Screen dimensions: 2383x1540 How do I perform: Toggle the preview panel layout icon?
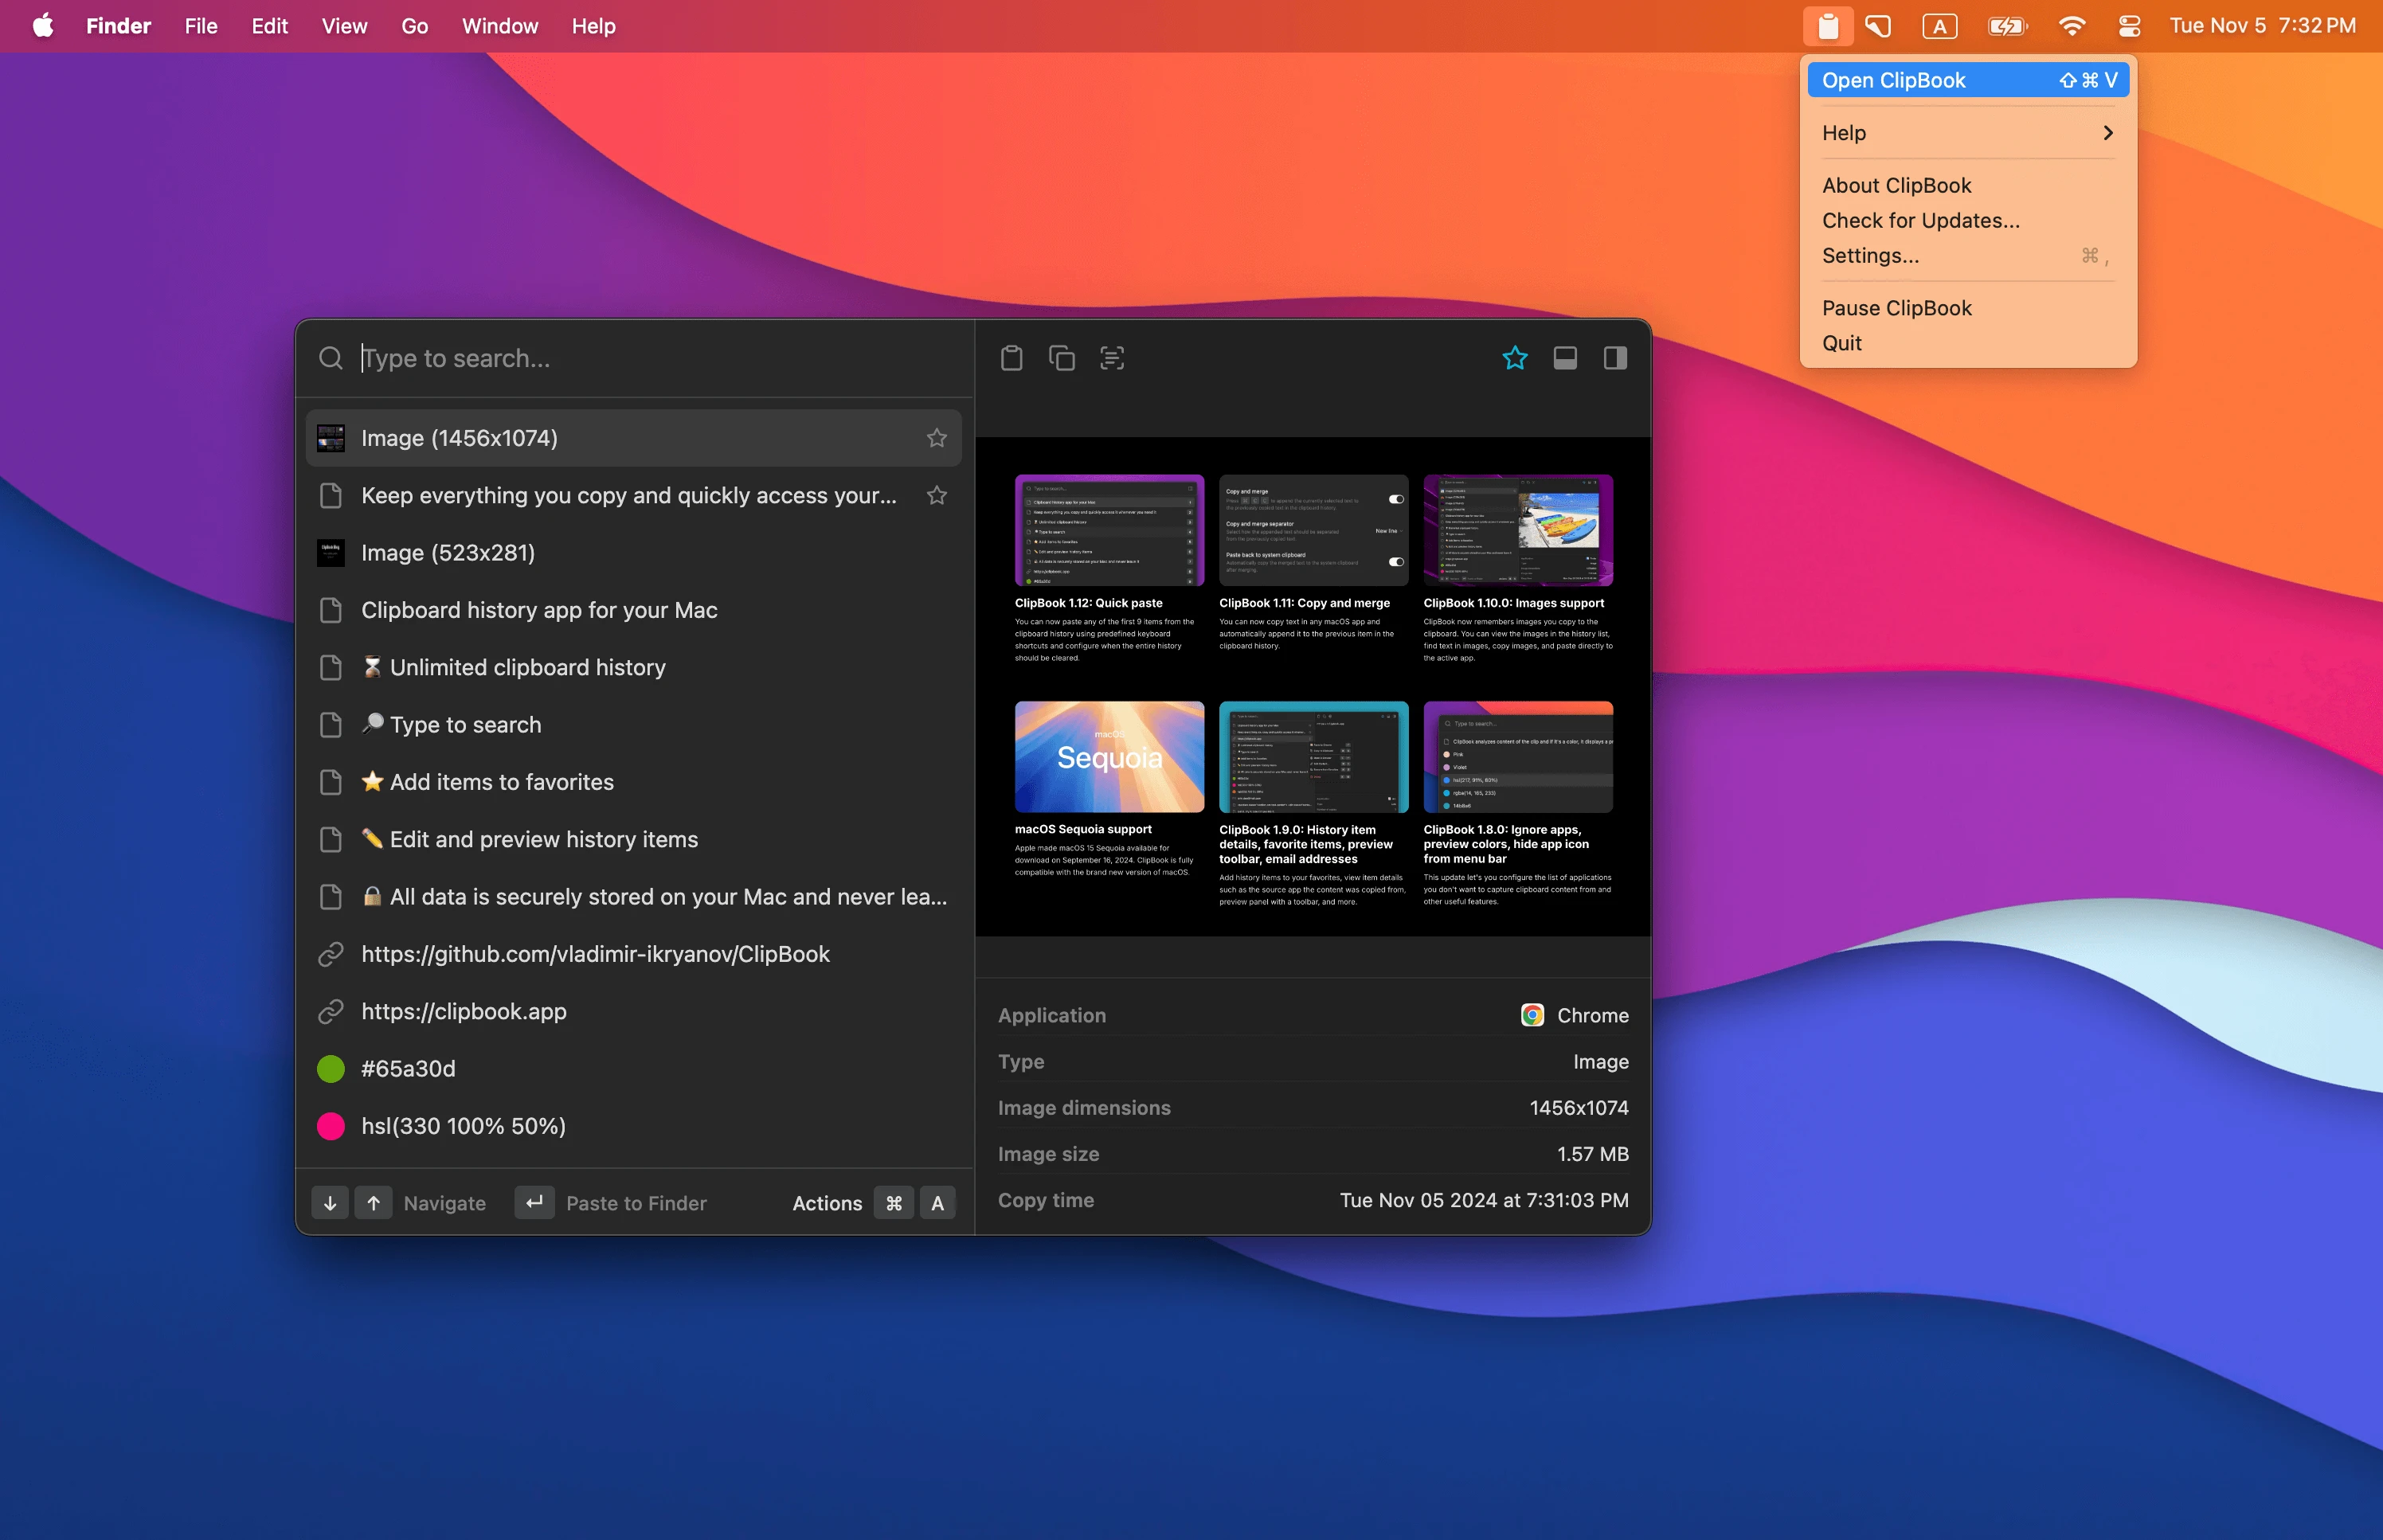1564,358
